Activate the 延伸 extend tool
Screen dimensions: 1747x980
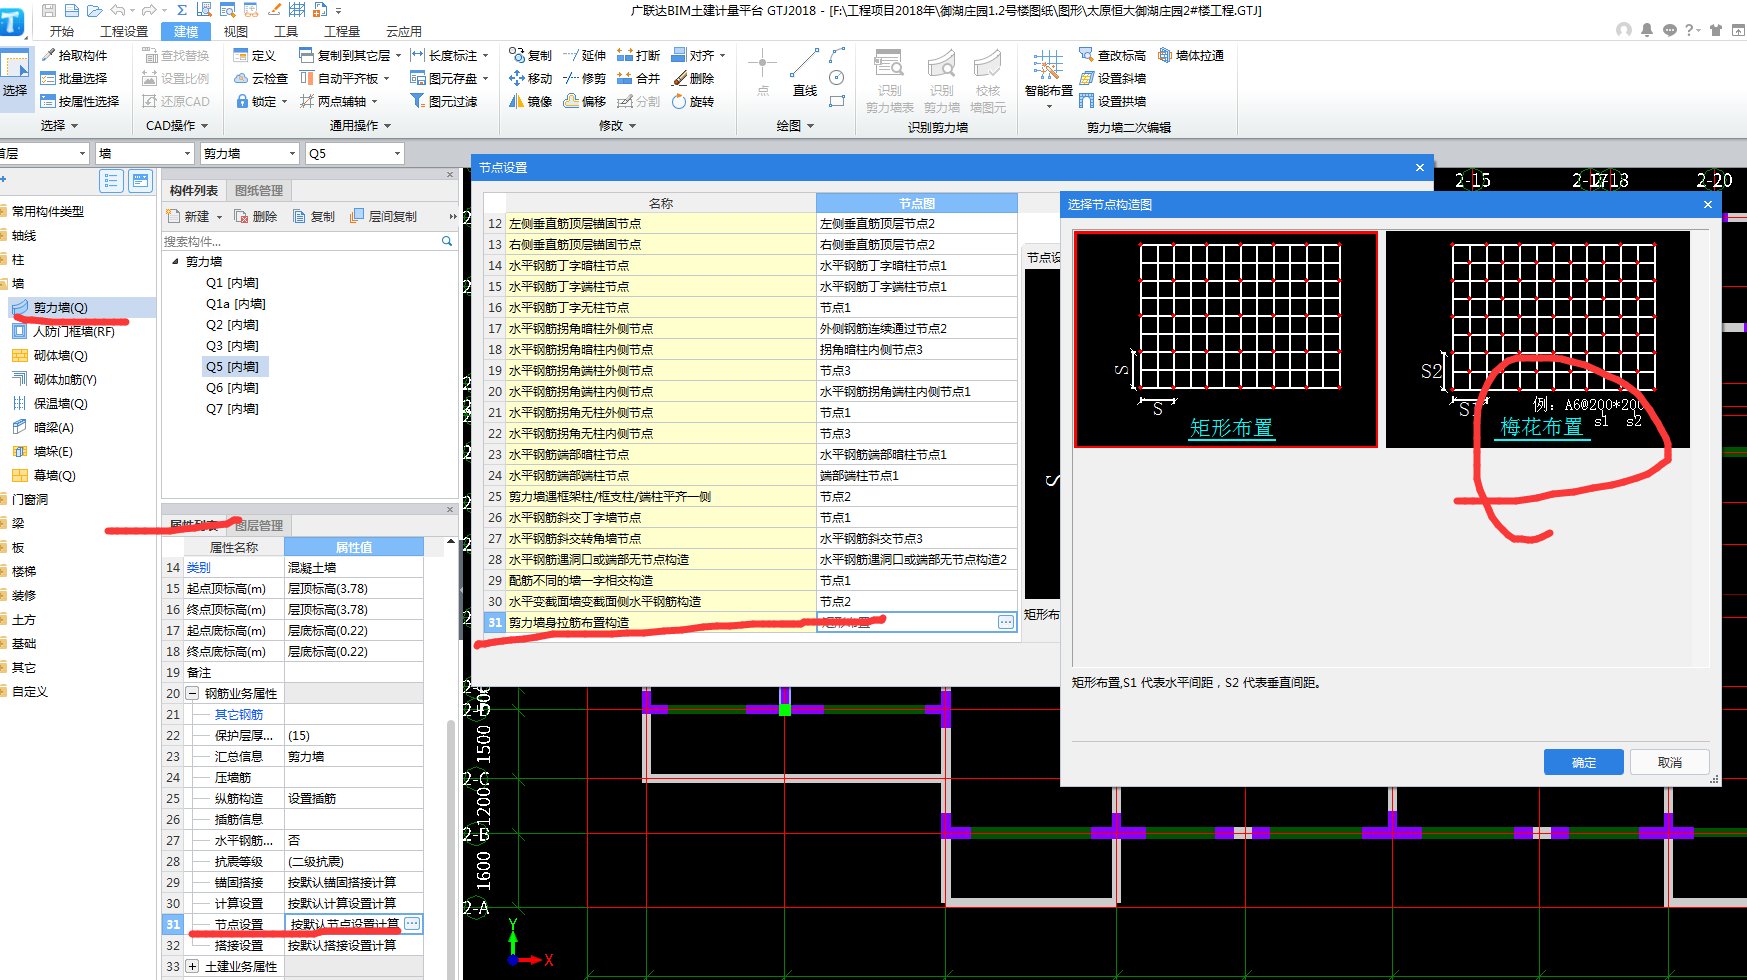pyautogui.click(x=584, y=55)
